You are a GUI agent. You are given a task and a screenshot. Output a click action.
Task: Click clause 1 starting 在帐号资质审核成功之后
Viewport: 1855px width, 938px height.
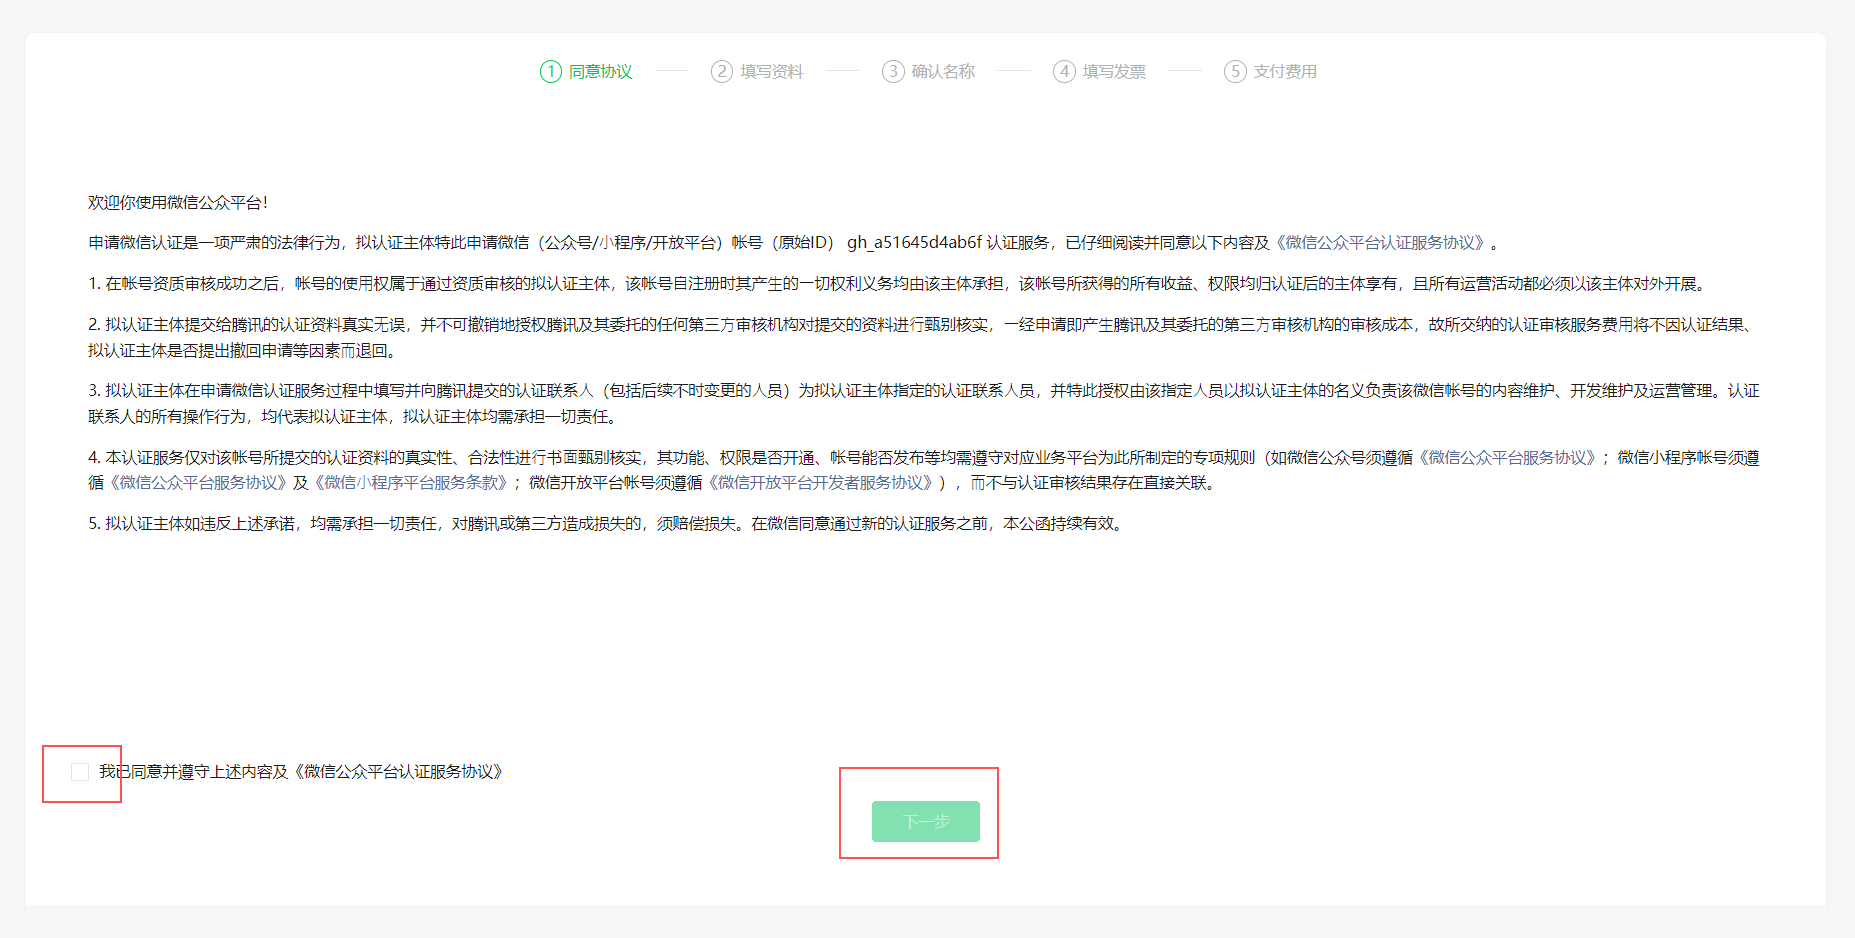point(897,284)
